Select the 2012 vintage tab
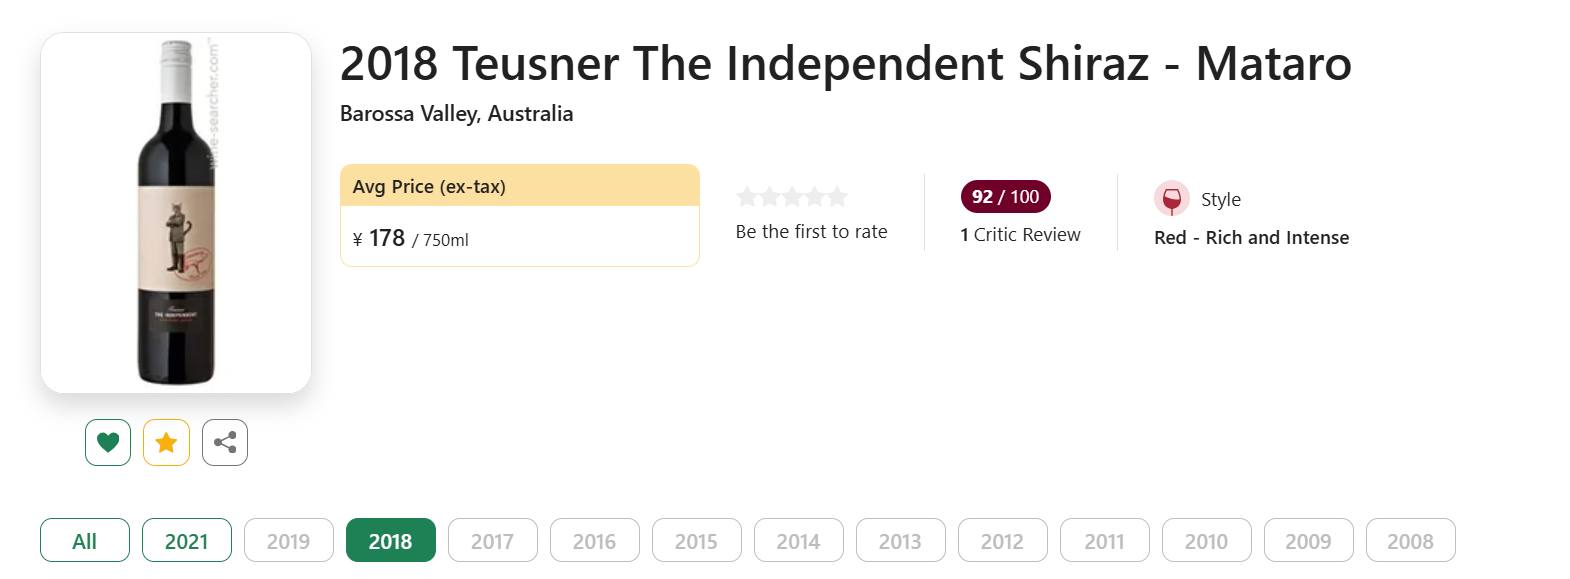This screenshot has height=579, width=1570. coord(1003,541)
